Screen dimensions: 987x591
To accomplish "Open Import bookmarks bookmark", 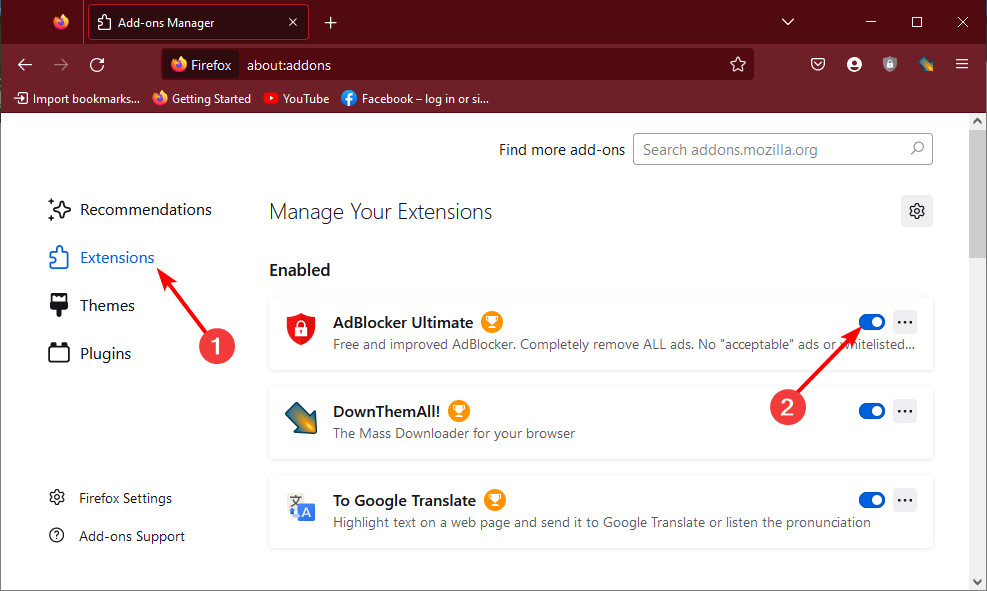I will [x=77, y=98].
